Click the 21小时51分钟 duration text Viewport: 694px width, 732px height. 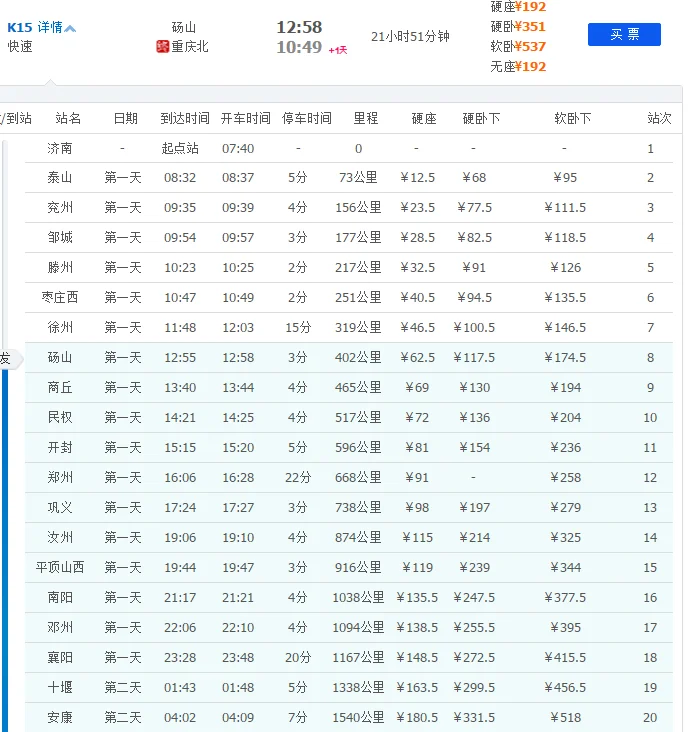(410, 36)
